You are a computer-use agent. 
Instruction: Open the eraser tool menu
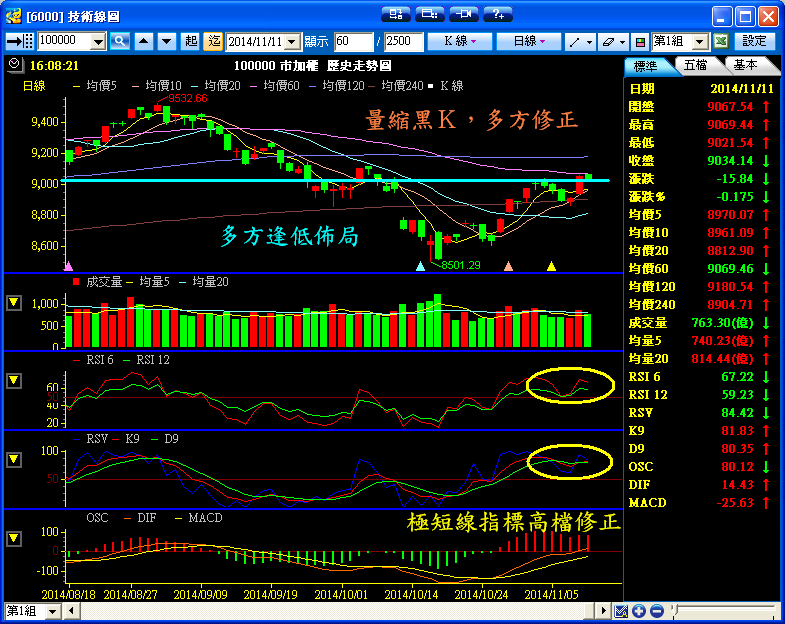click(x=610, y=41)
